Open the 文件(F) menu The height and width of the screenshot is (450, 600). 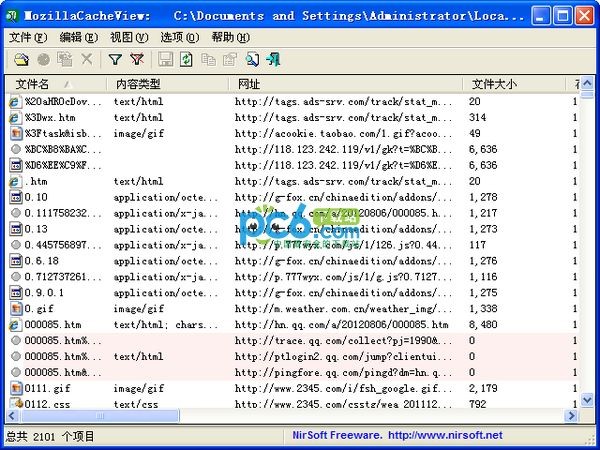coord(28,37)
